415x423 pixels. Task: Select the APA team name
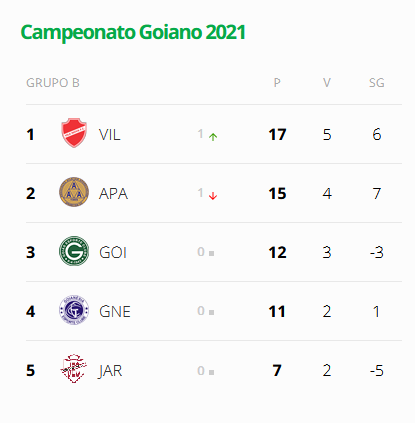(113, 194)
